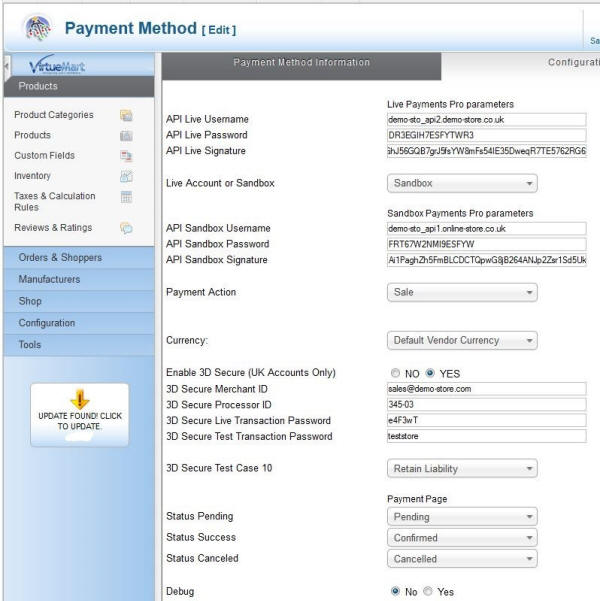Click 3D Secure Test Transaction Password field
This screenshot has width=600, height=601.
(487, 436)
